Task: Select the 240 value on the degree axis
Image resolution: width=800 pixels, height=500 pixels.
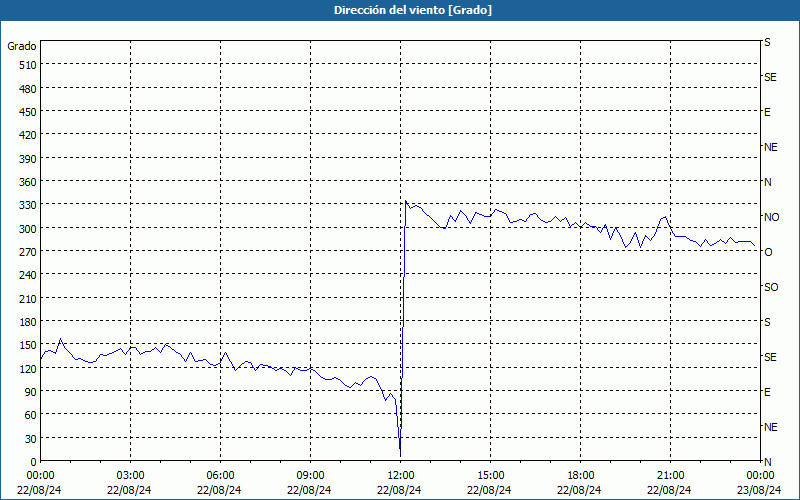Action: point(28,275)
